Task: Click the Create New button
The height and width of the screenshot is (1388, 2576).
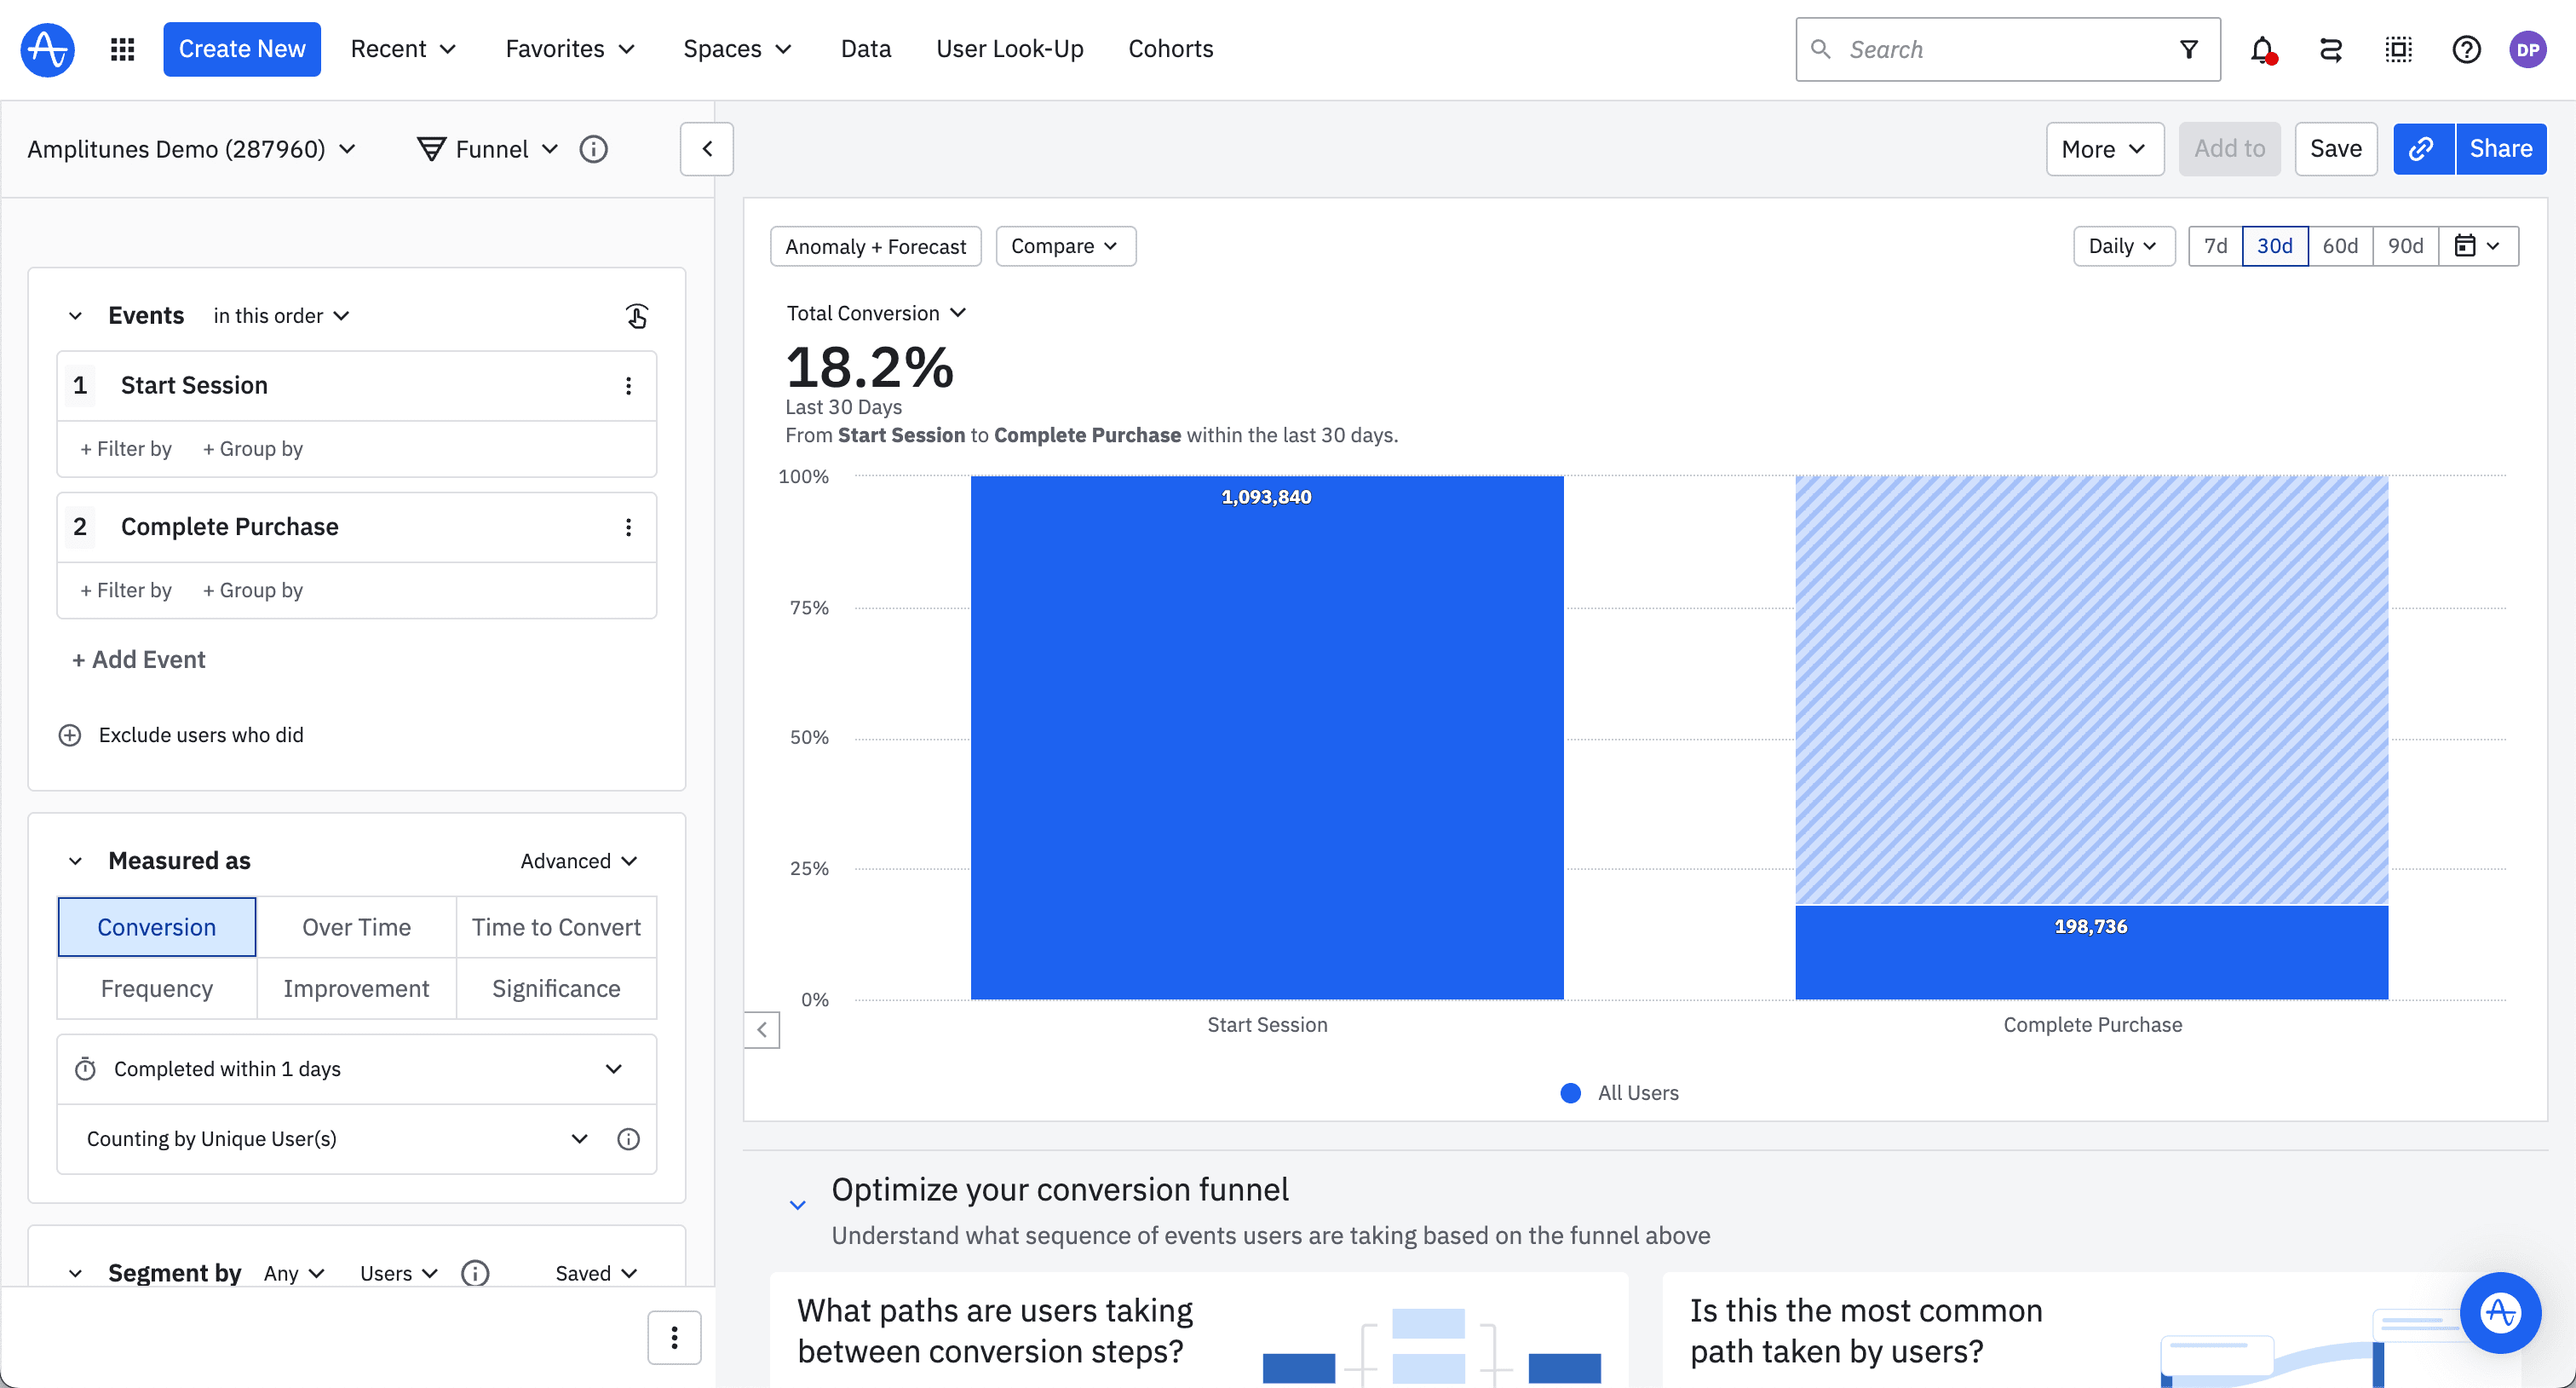Action: coord(241,48)
